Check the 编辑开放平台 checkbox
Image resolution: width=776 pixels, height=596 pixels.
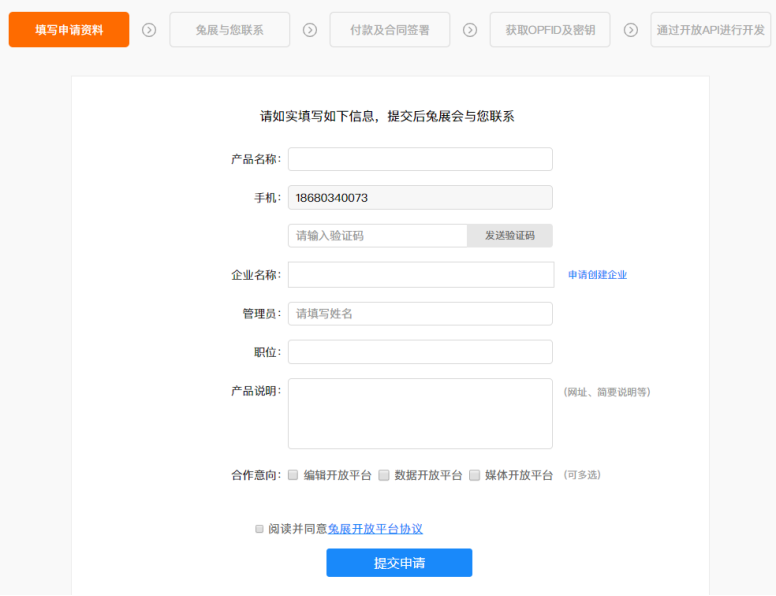pos(293,475)
